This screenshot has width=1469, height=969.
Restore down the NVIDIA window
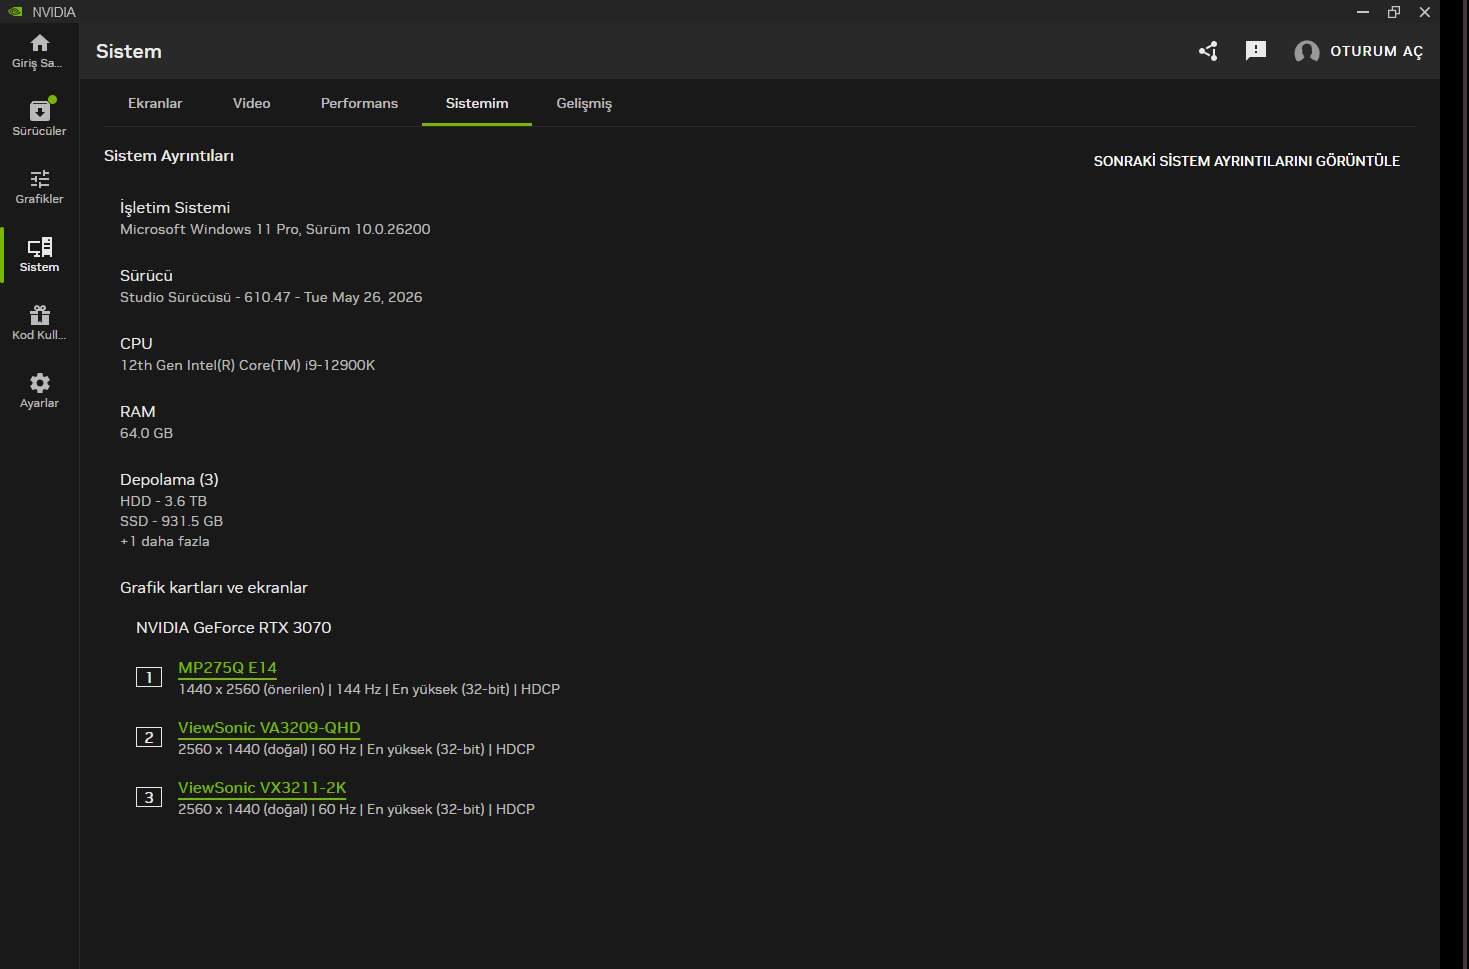[1394, 12]
